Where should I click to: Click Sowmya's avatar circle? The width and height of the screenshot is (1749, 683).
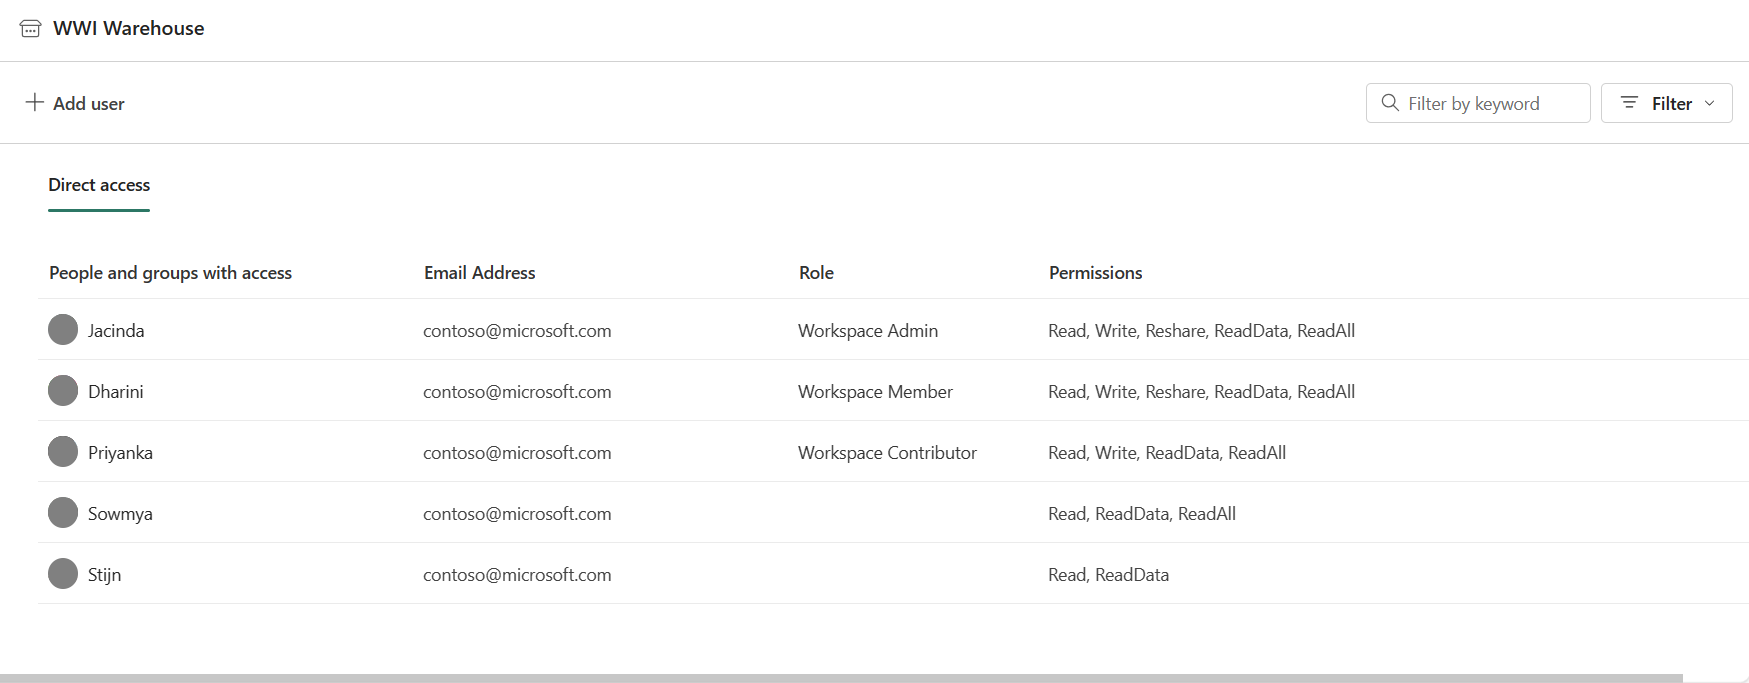[63, 513]
